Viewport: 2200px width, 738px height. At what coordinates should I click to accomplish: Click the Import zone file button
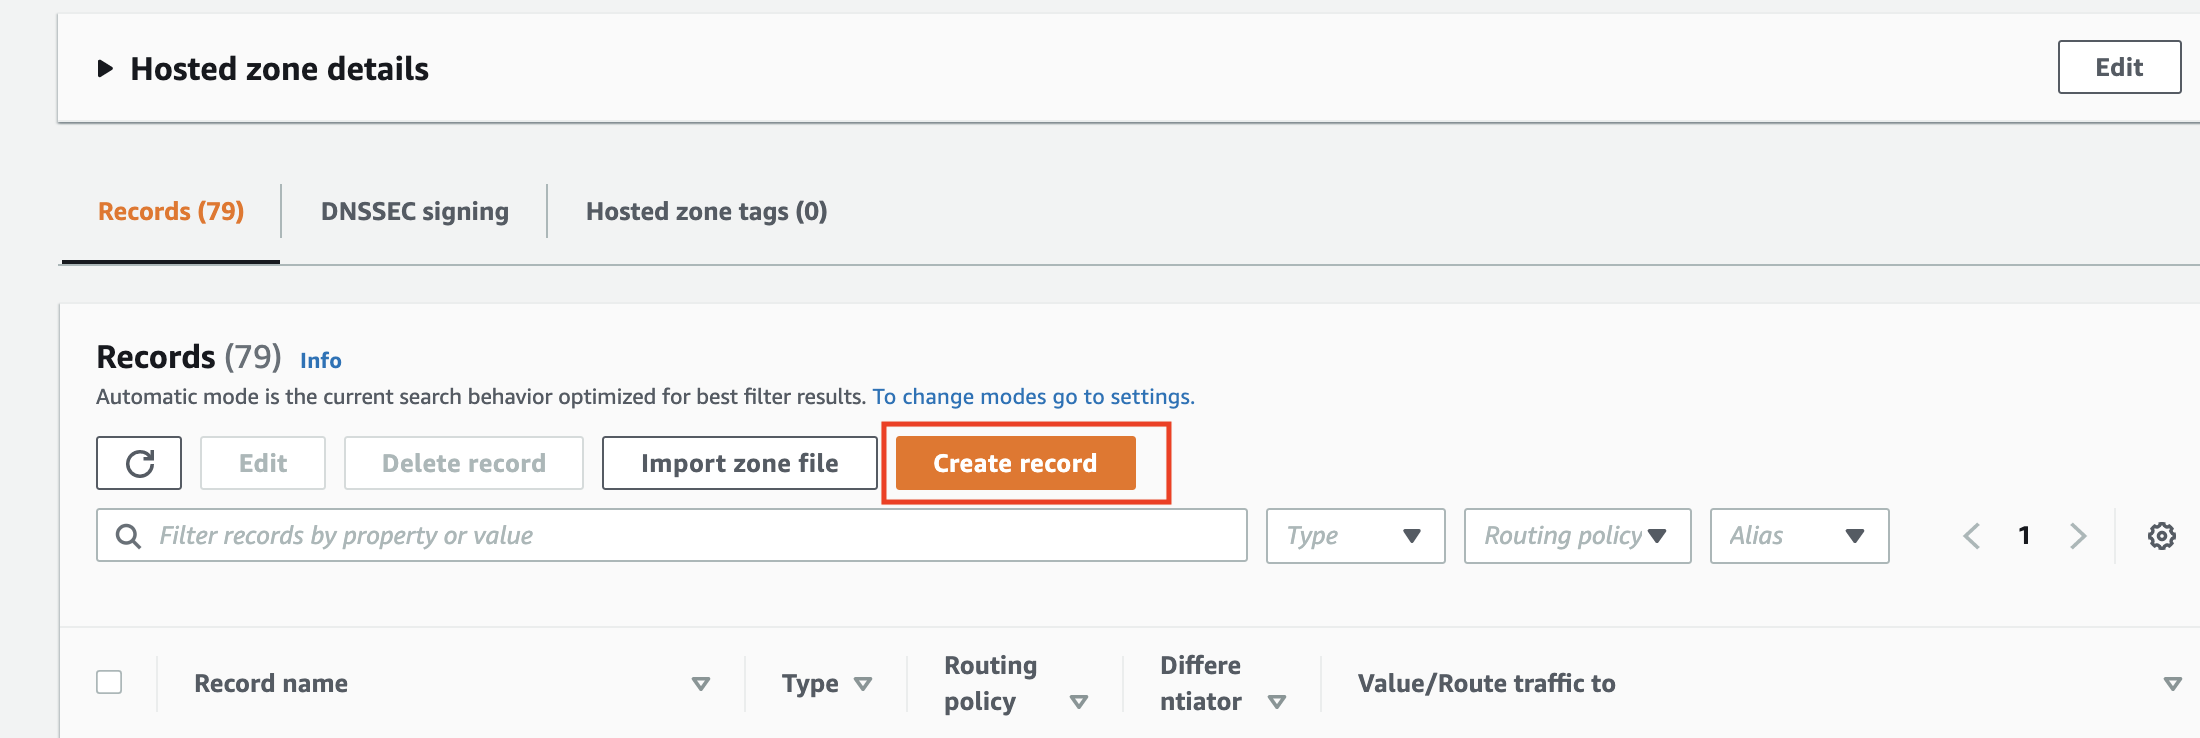(739, 463)
